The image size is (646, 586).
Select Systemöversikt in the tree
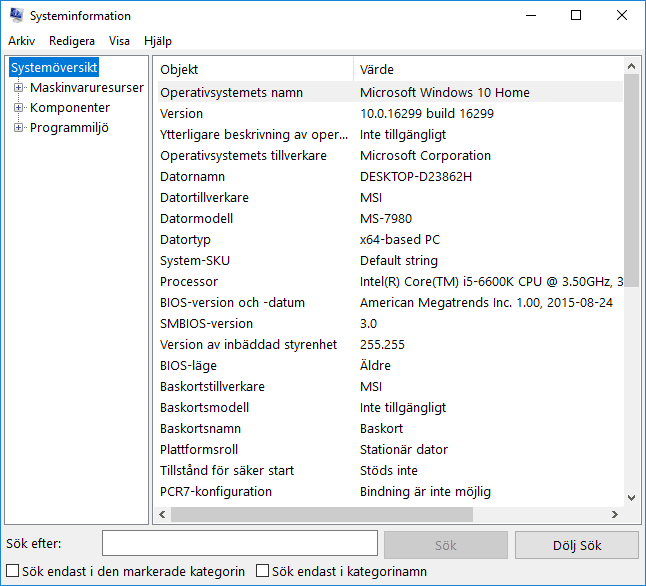coord(54,67)
